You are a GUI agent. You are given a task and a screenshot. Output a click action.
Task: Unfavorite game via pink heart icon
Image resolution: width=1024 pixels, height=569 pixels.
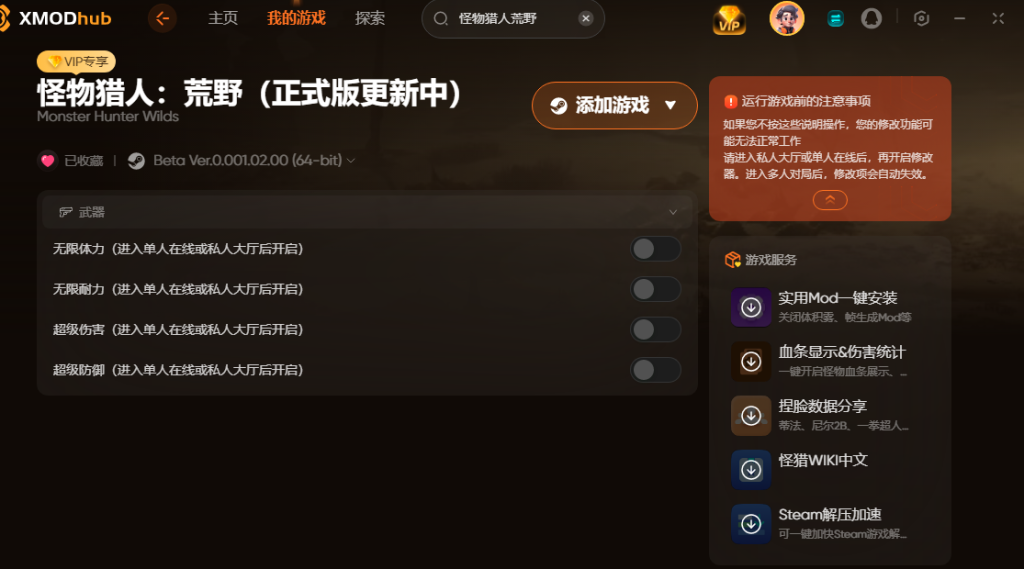[x=48, y=161]
